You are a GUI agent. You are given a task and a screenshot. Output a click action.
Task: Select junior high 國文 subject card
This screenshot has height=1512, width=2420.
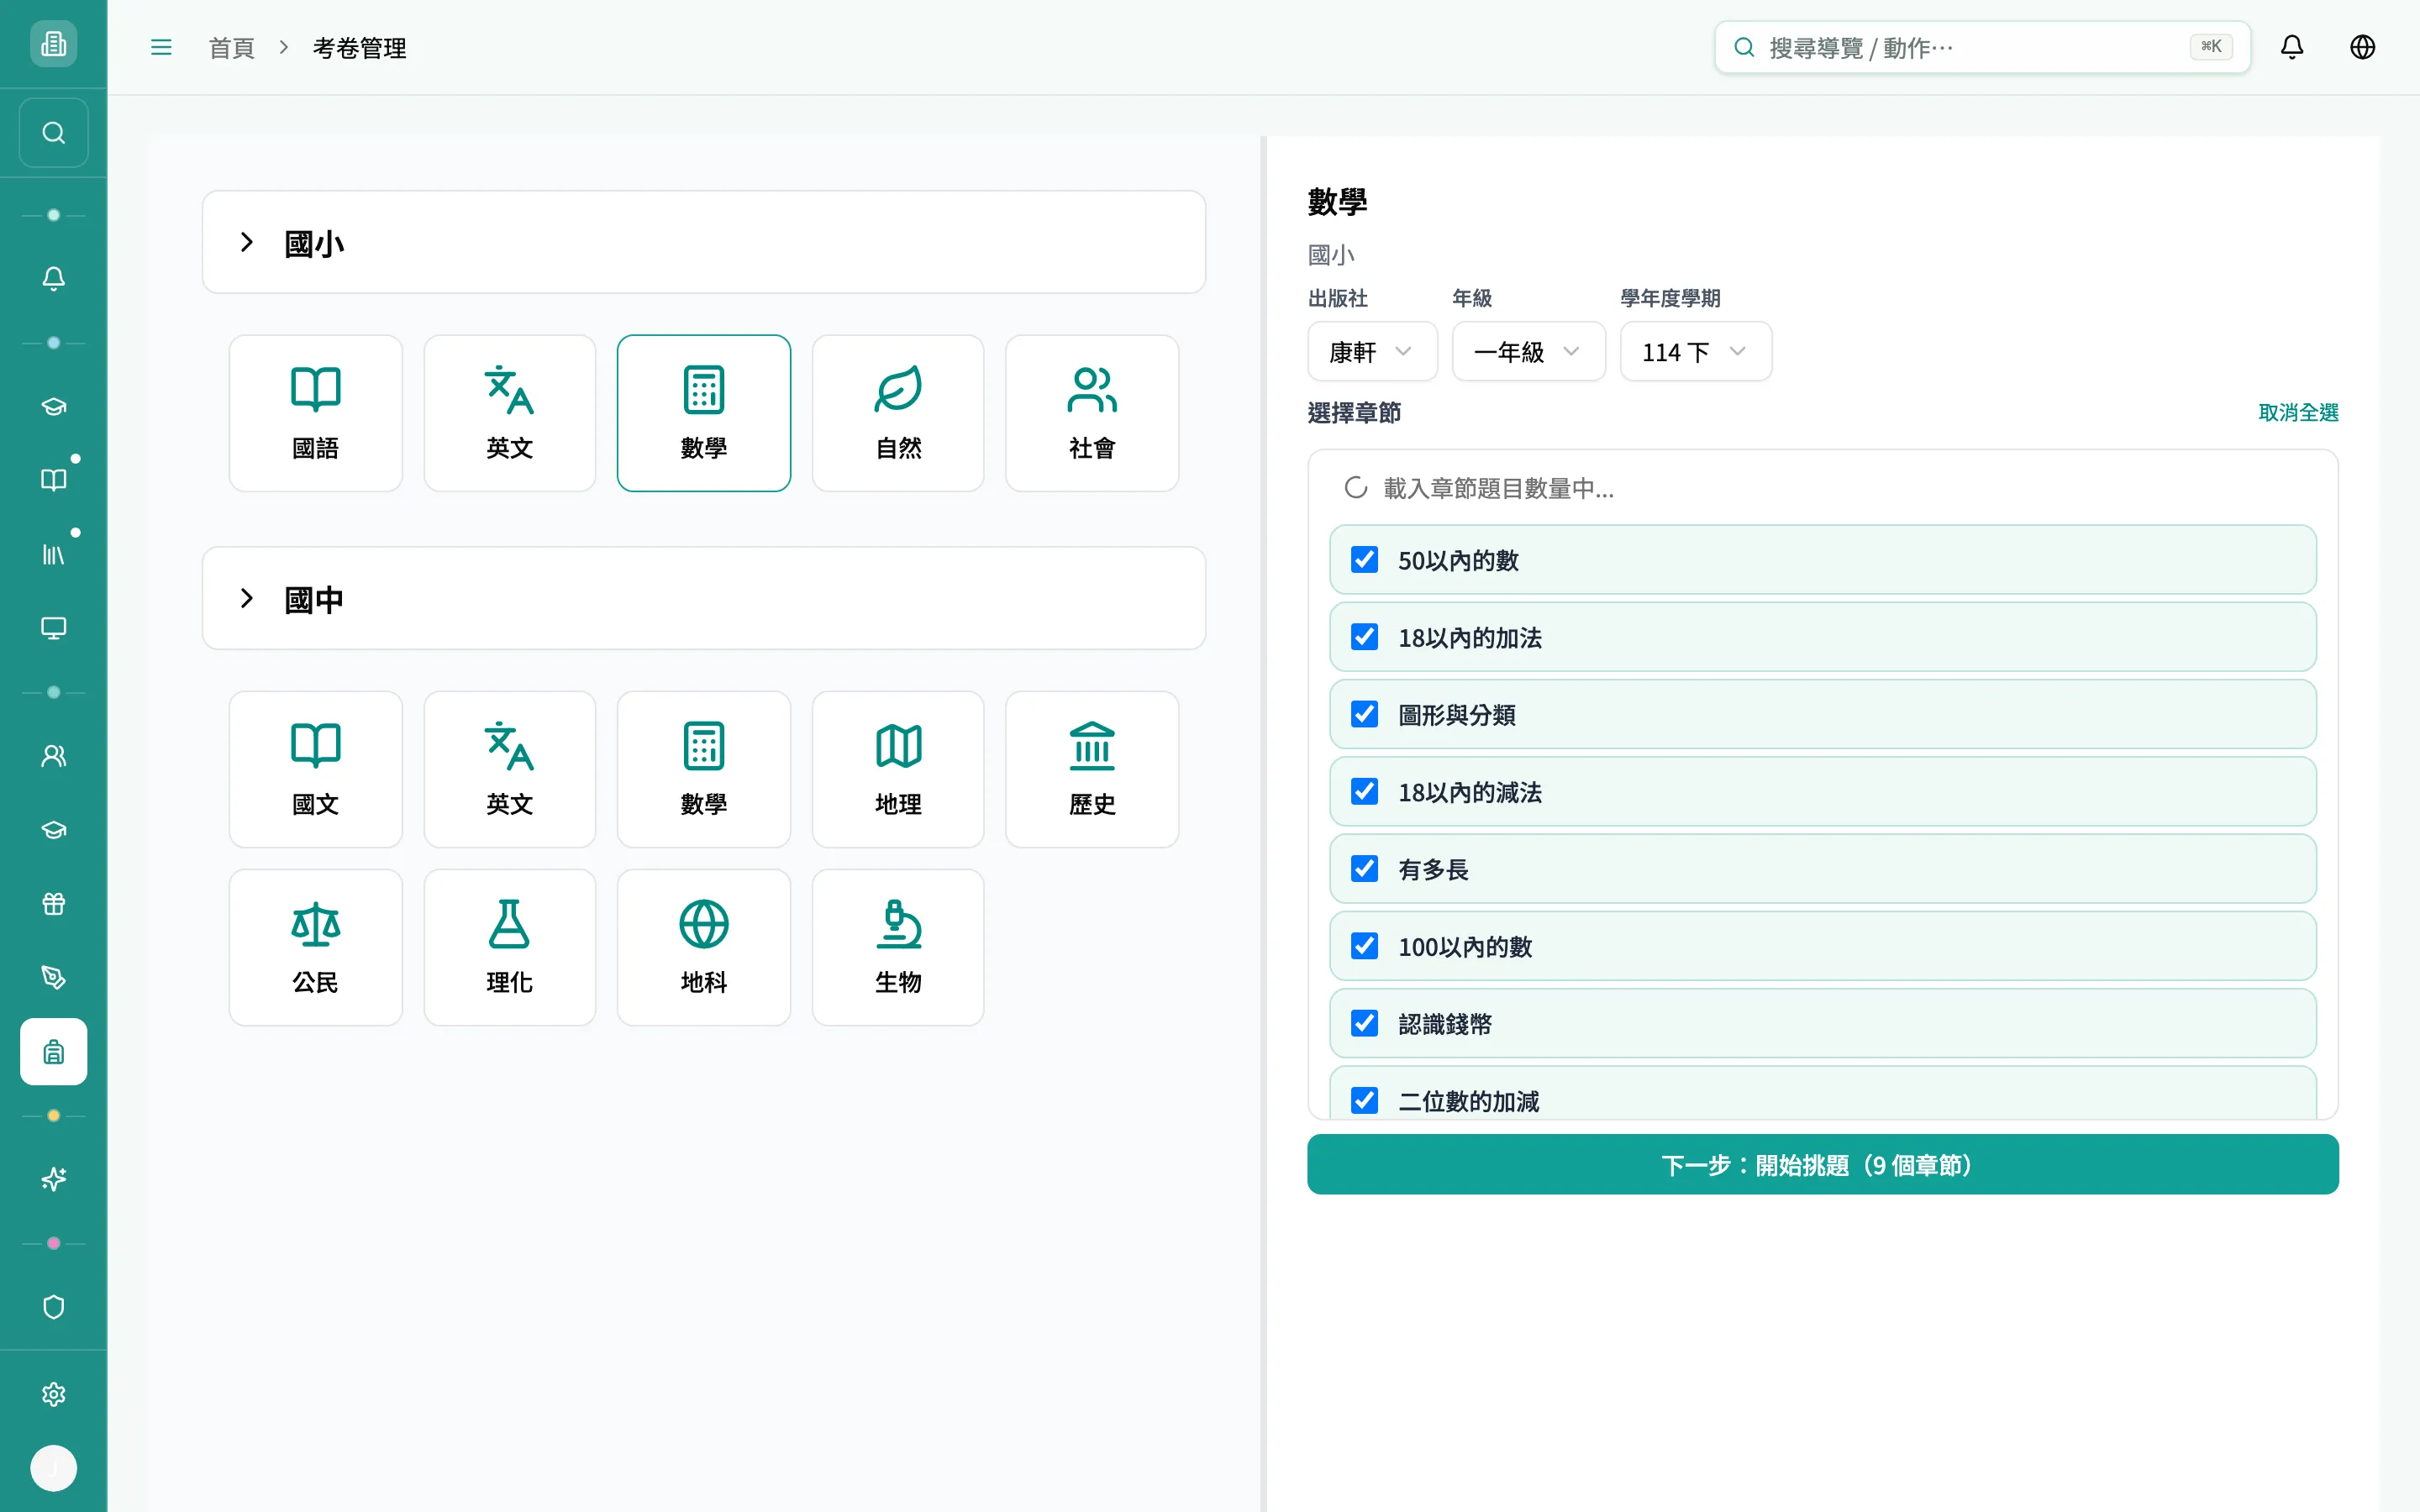316,770
